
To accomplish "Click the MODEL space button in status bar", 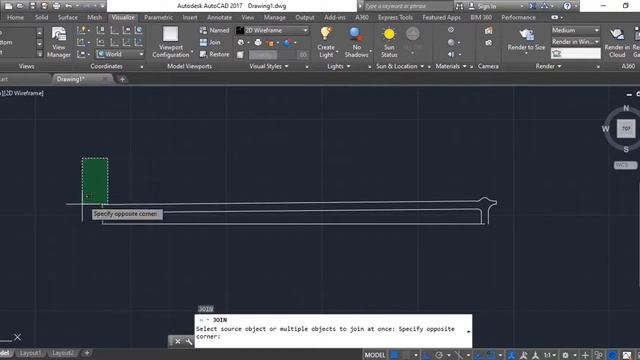I will point(374,355).
